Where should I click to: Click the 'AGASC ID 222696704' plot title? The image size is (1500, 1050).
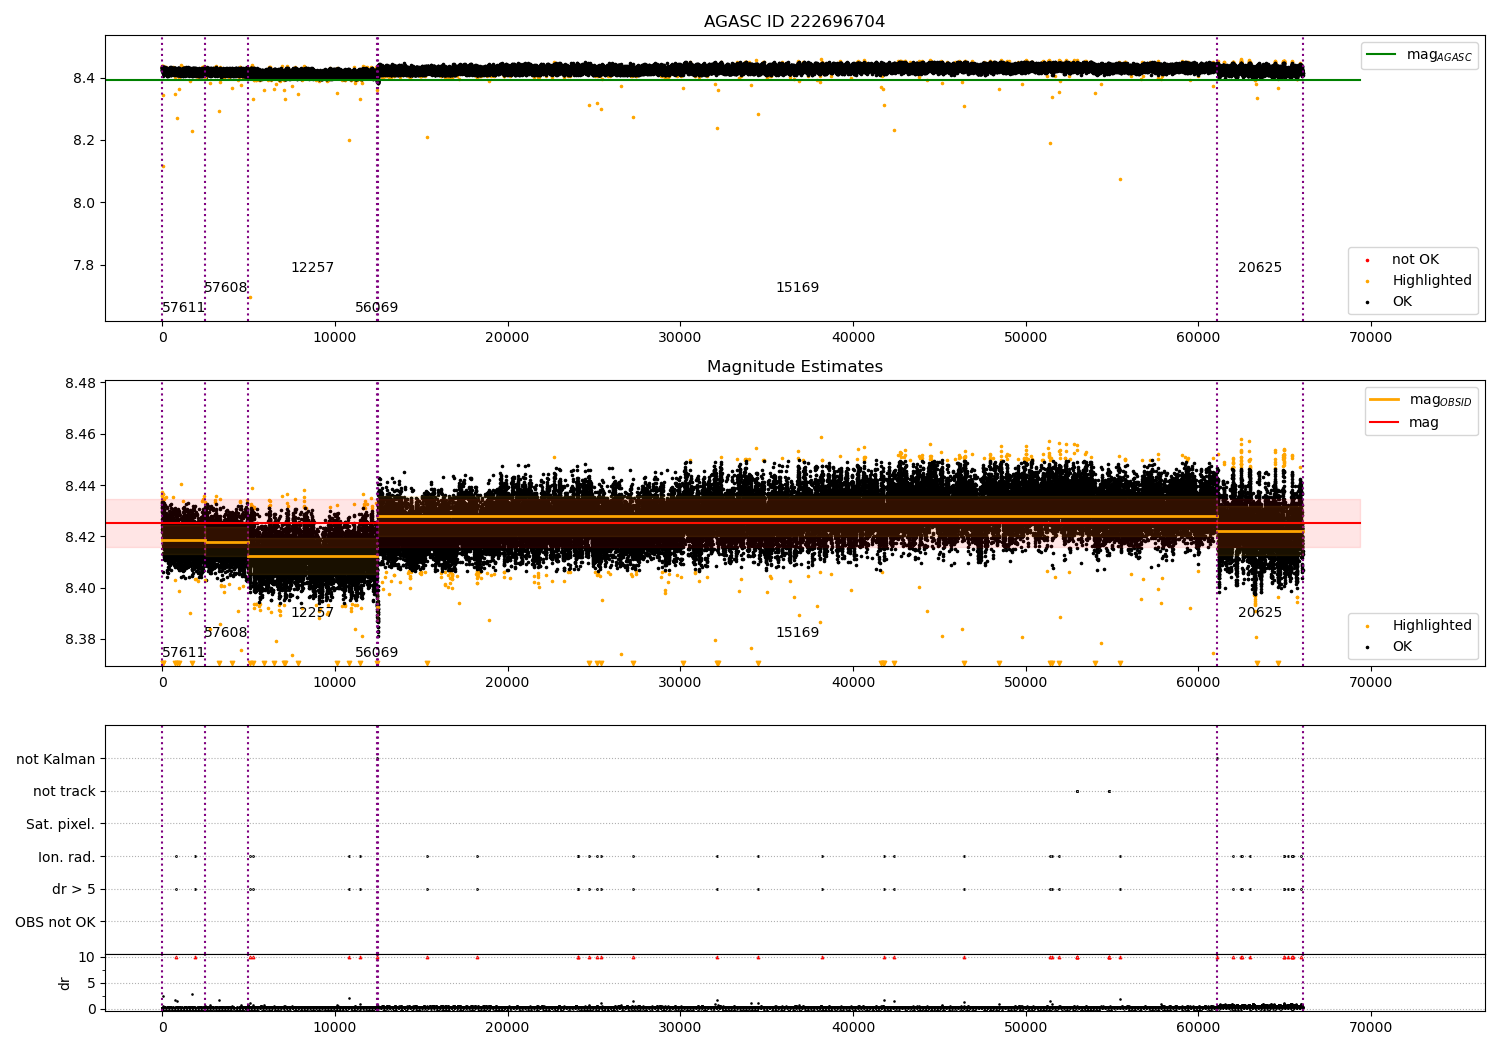(794, 22)
